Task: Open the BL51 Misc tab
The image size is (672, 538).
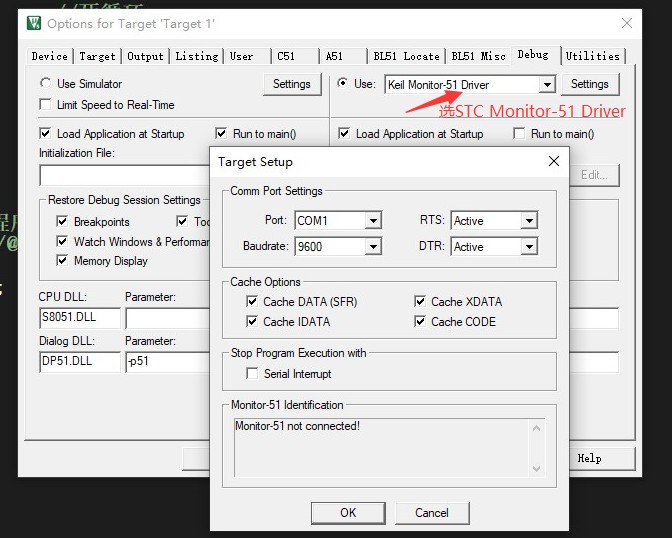Action: [x=478, y=56]
